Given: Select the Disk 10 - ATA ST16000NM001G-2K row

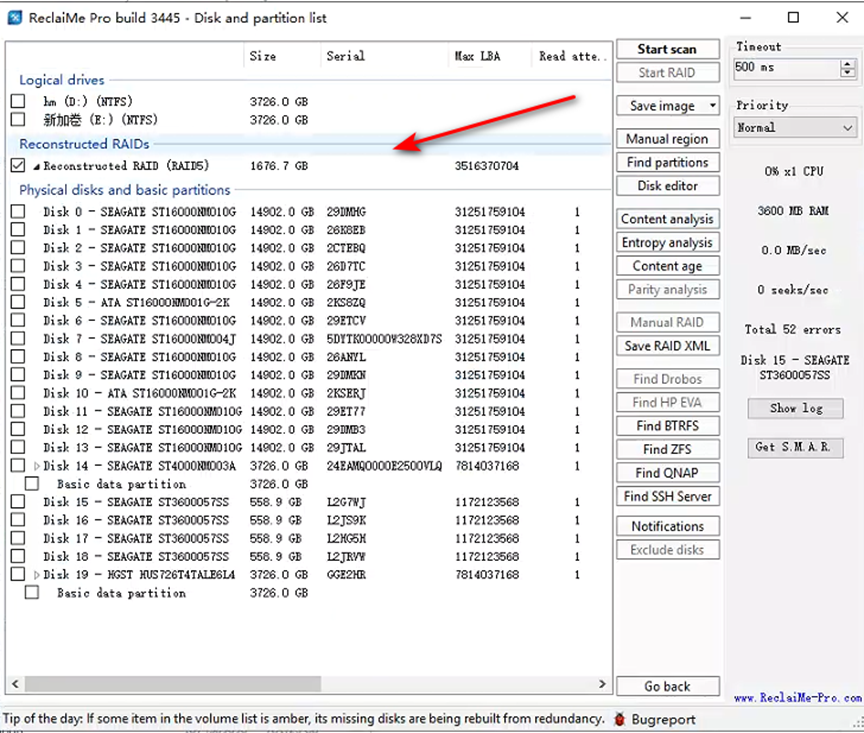Looking at the screenshot, I should (309, 393).
